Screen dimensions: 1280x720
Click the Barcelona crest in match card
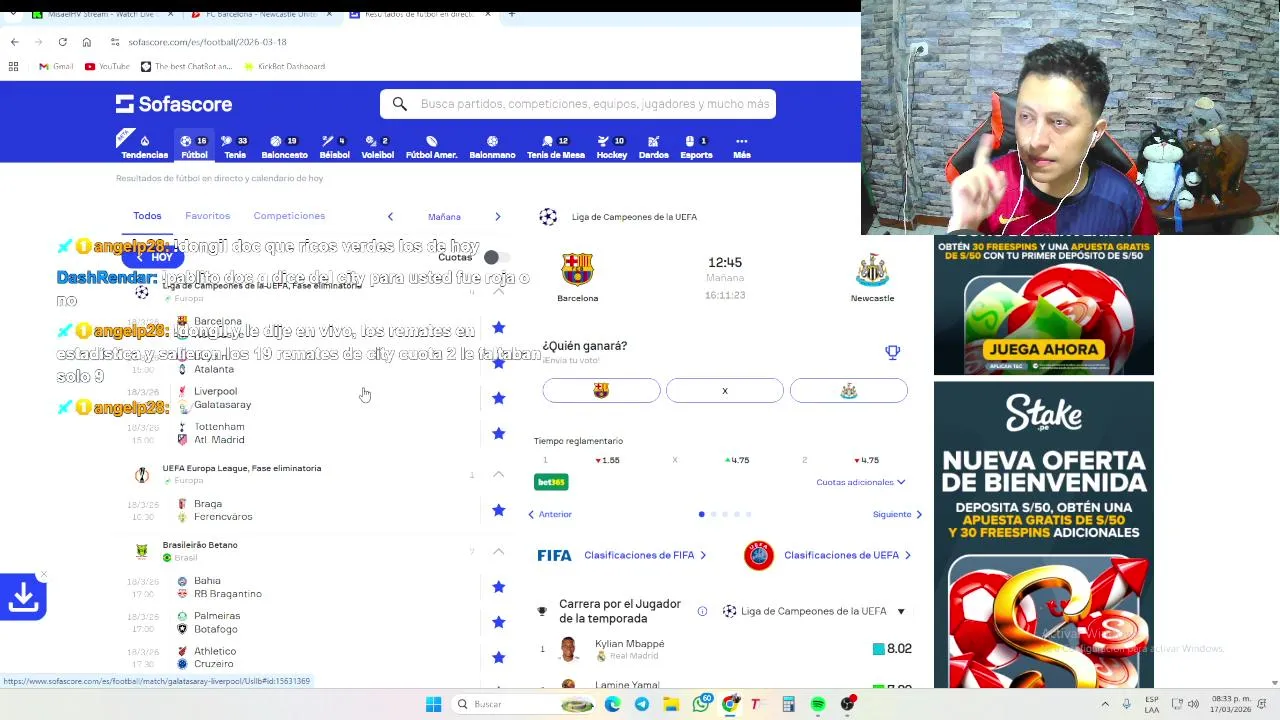coord(577,270)
